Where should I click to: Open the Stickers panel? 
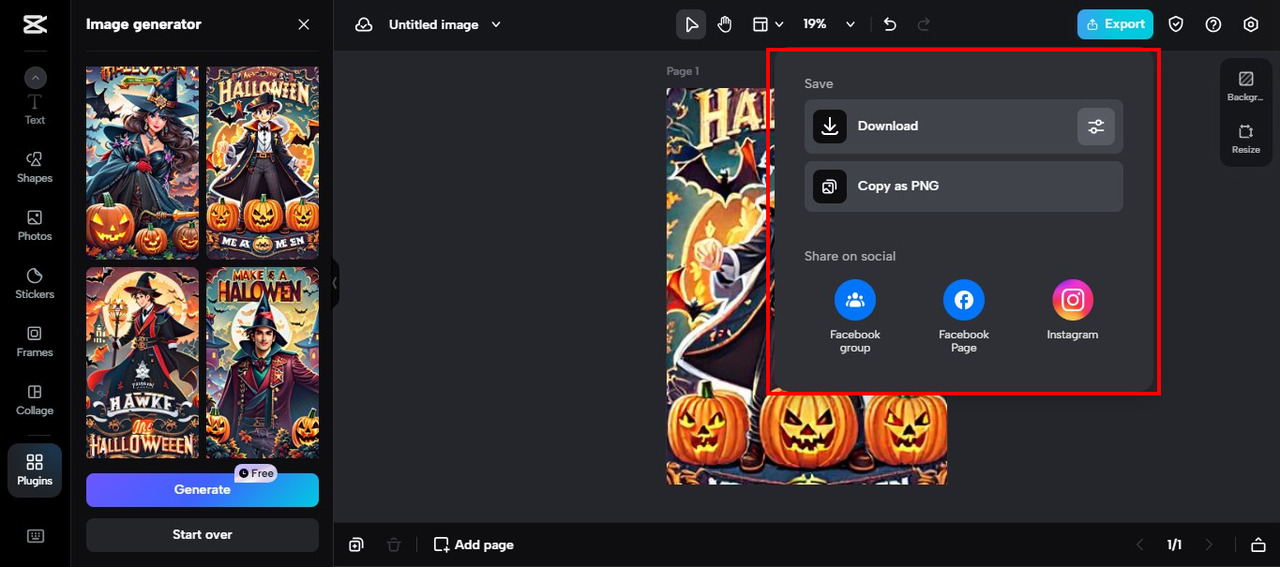click(x=35, y=283)
